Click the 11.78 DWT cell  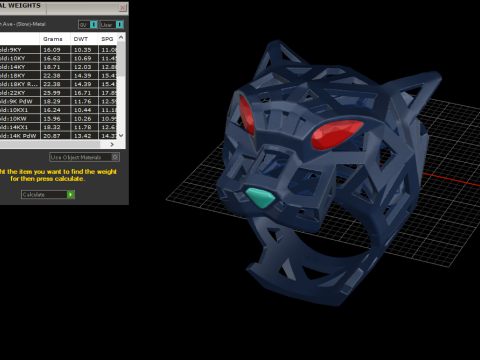[85, 127]
